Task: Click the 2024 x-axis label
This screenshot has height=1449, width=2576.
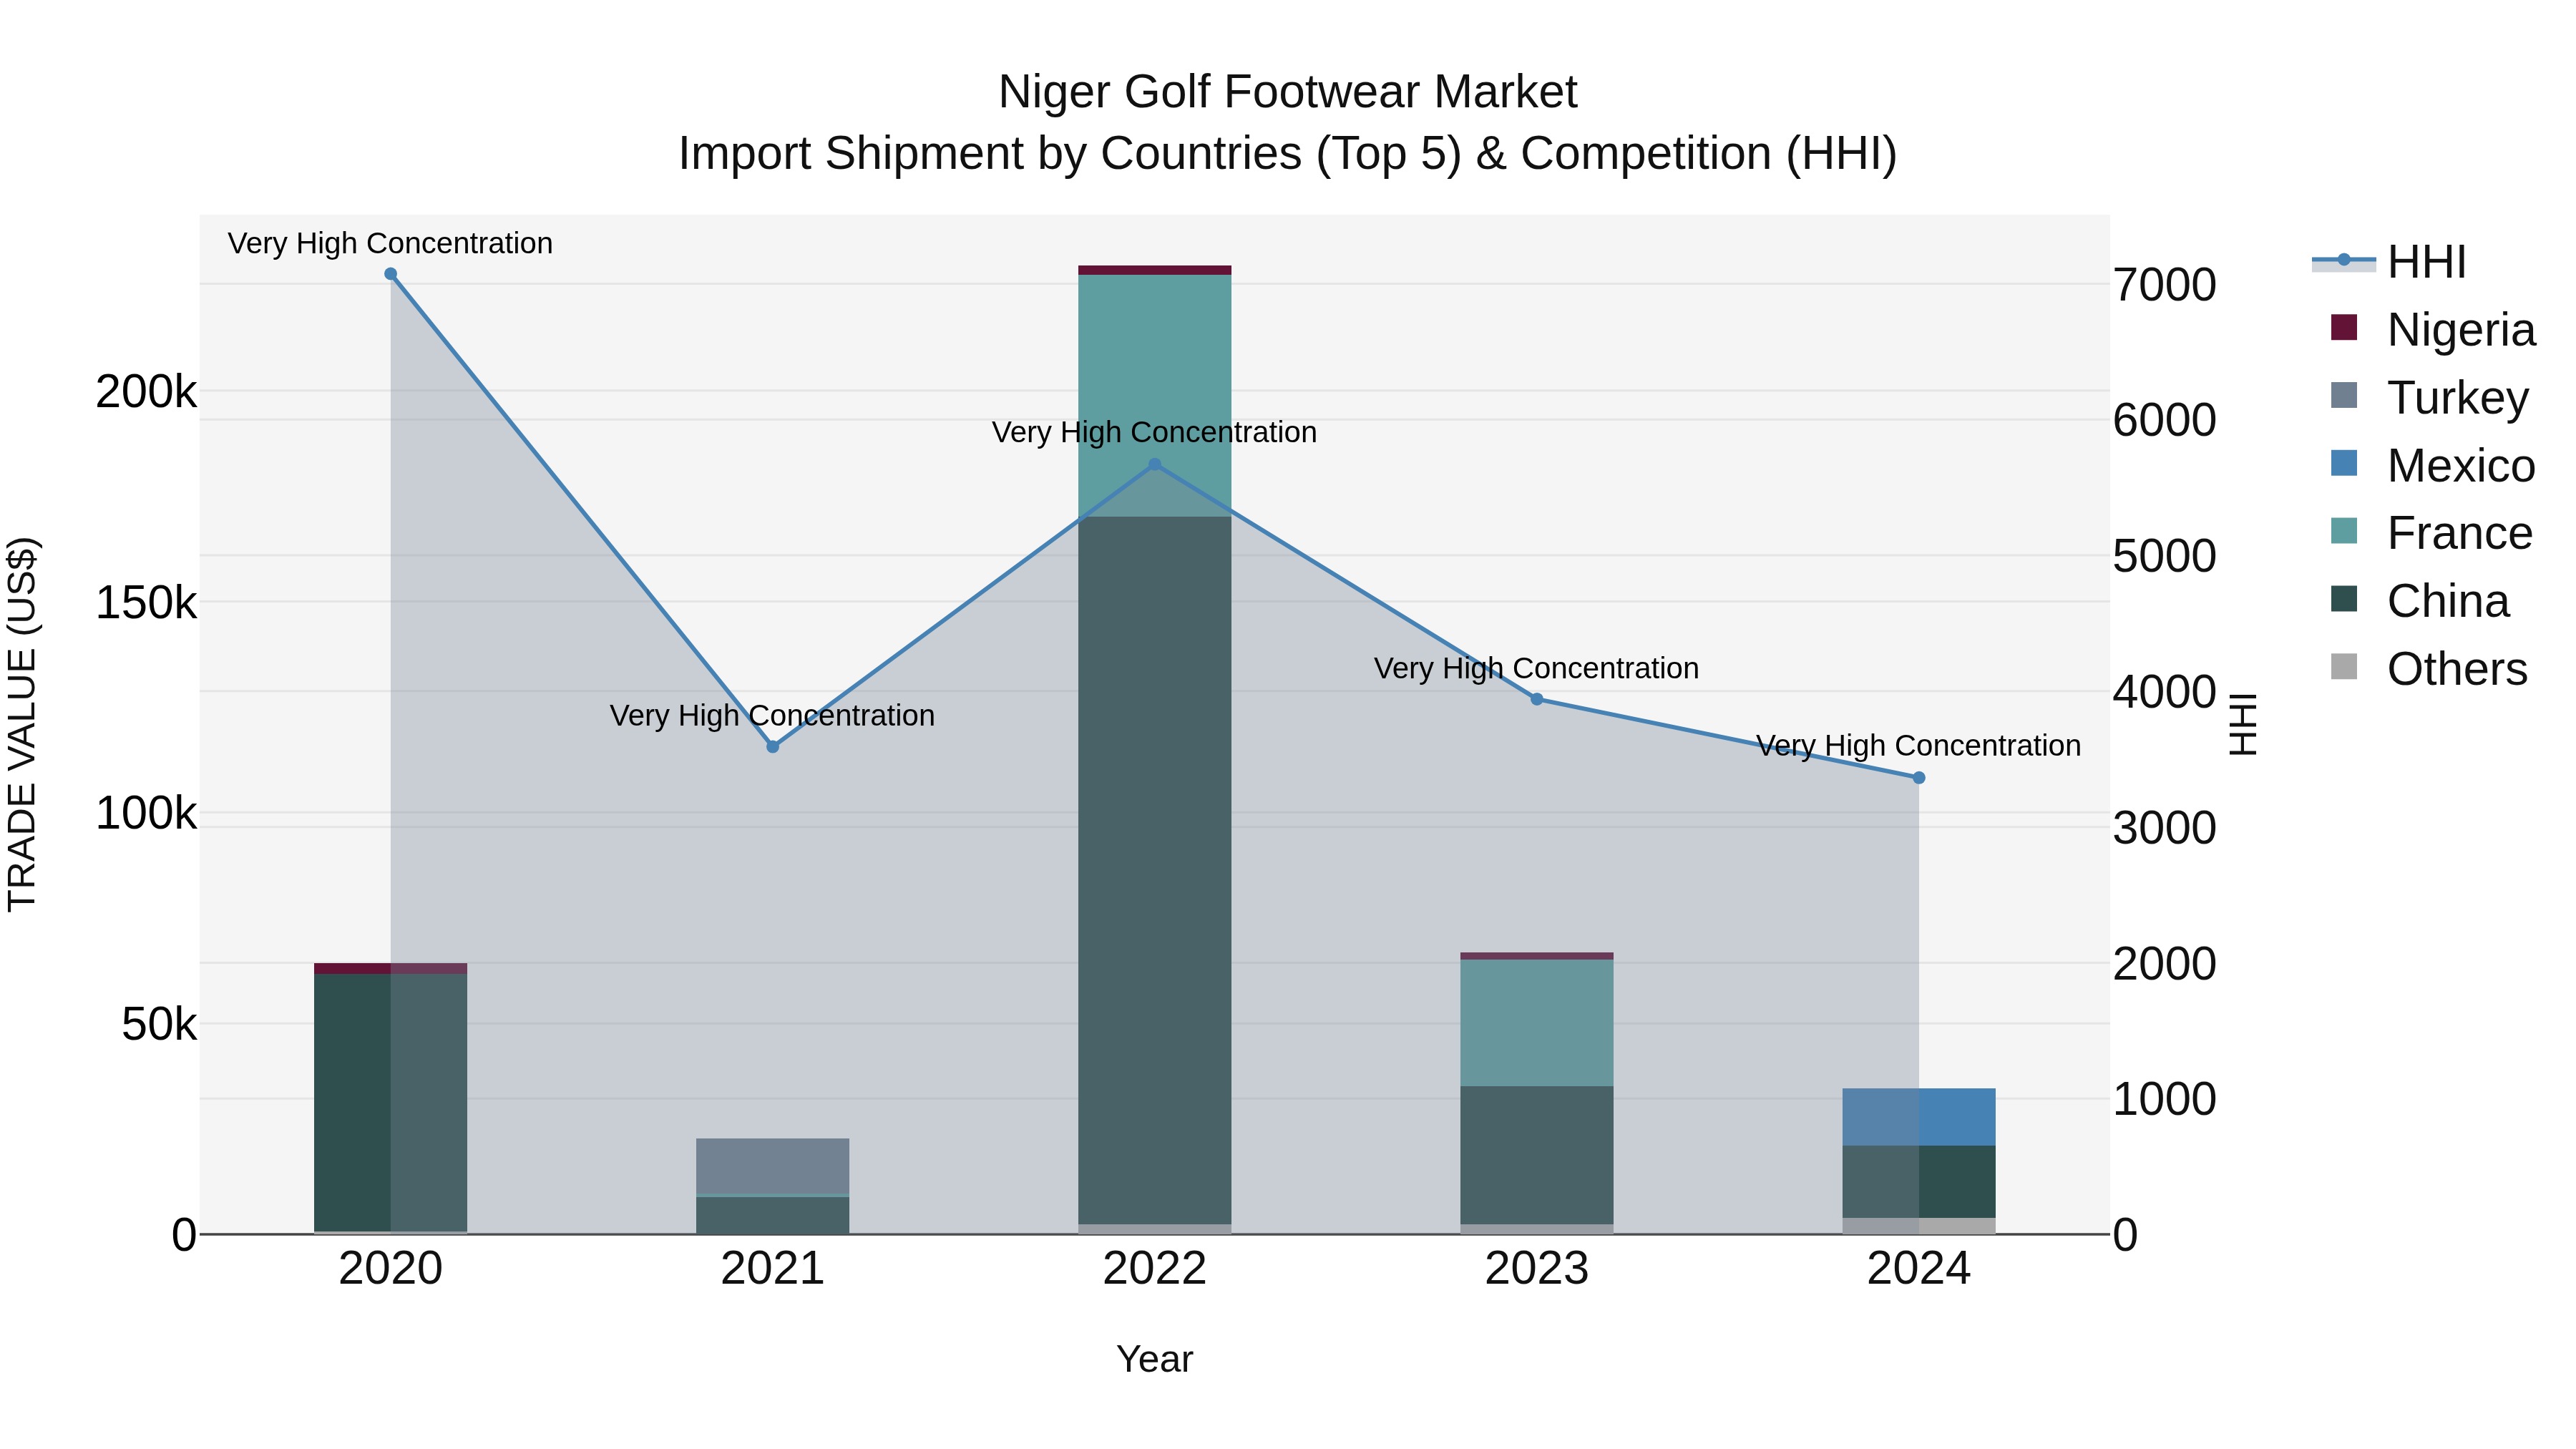Action: [1919, 1269]
